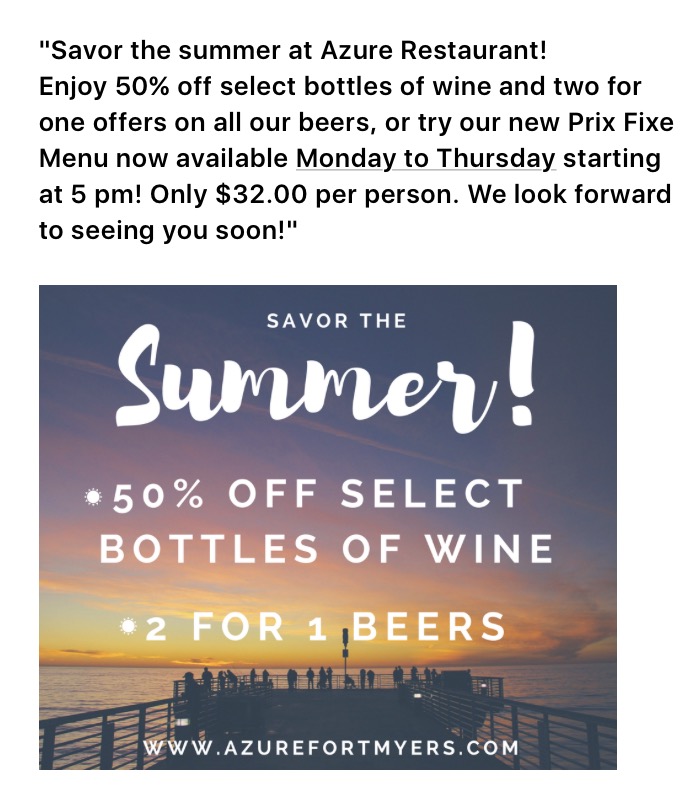This screenshot has height=792, width=693.
Task: Click the BOTTLES OF WINE line
Action: (326, 549)
